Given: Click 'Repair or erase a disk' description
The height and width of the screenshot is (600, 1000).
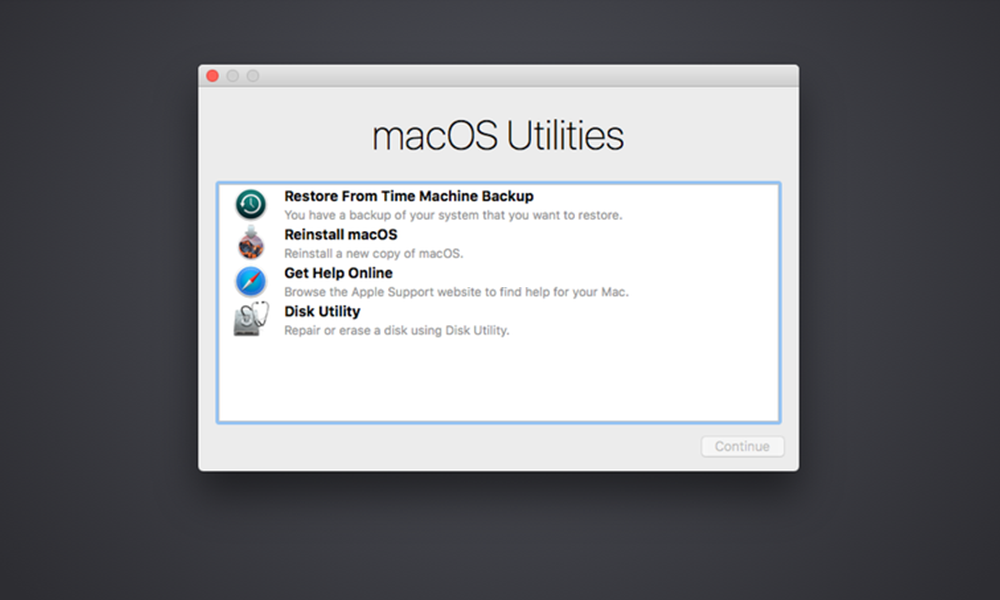Looking at the screenshot, I should 397,330.
